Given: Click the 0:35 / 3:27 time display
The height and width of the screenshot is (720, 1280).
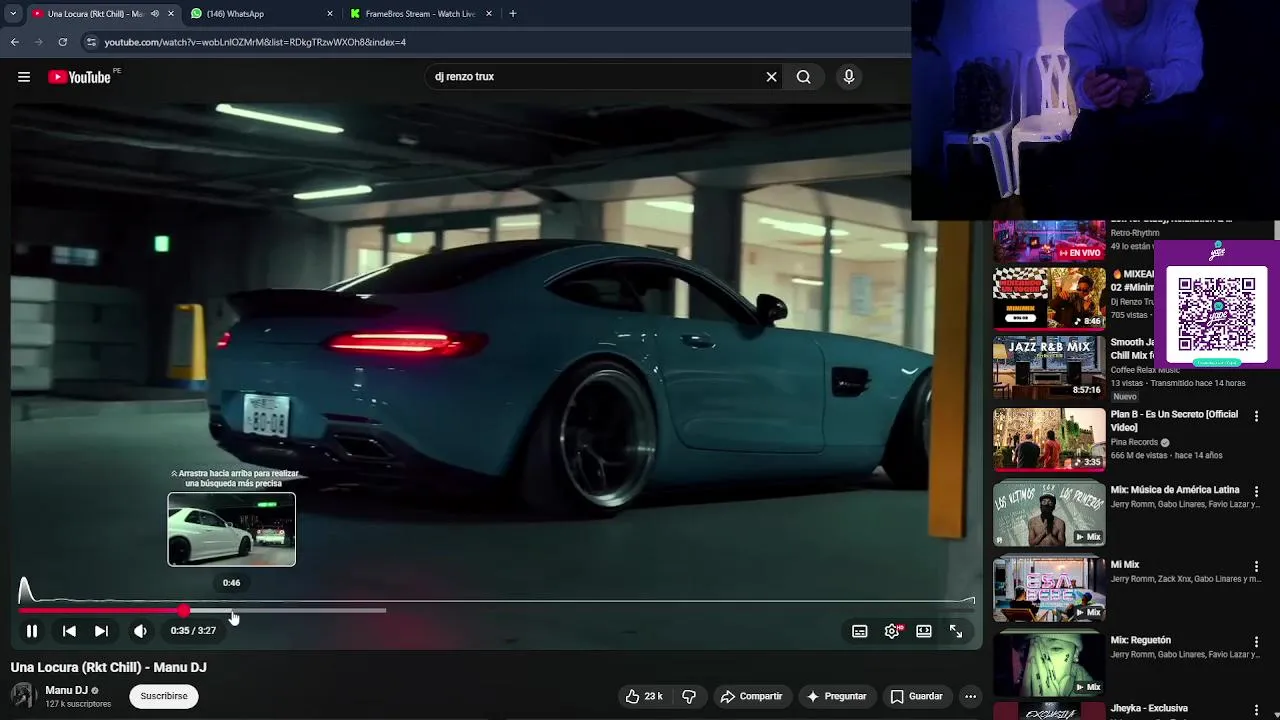Looking at the screenshot, I should (193, 631).
